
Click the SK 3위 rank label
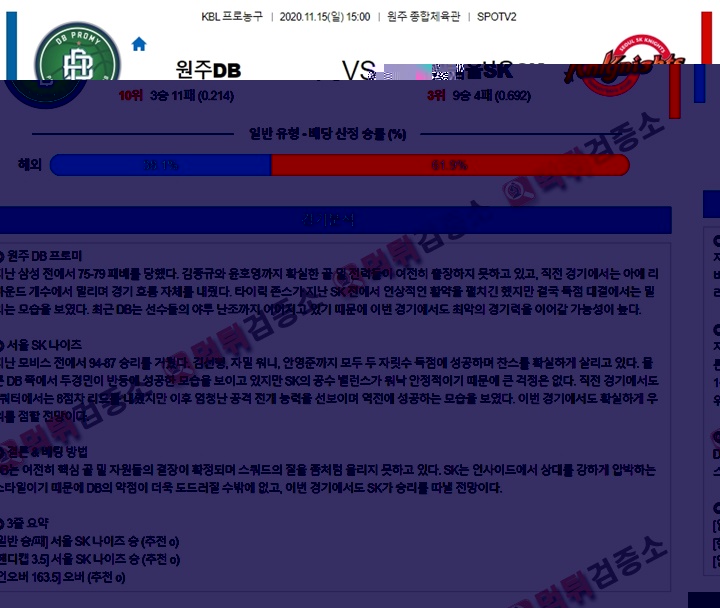pos(436,96)
